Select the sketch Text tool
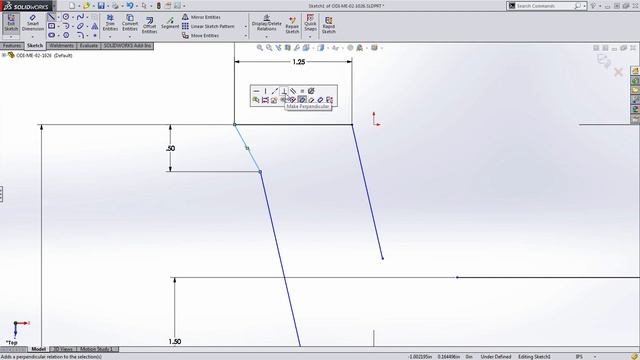The image size is (640, 360). [95, 26]
